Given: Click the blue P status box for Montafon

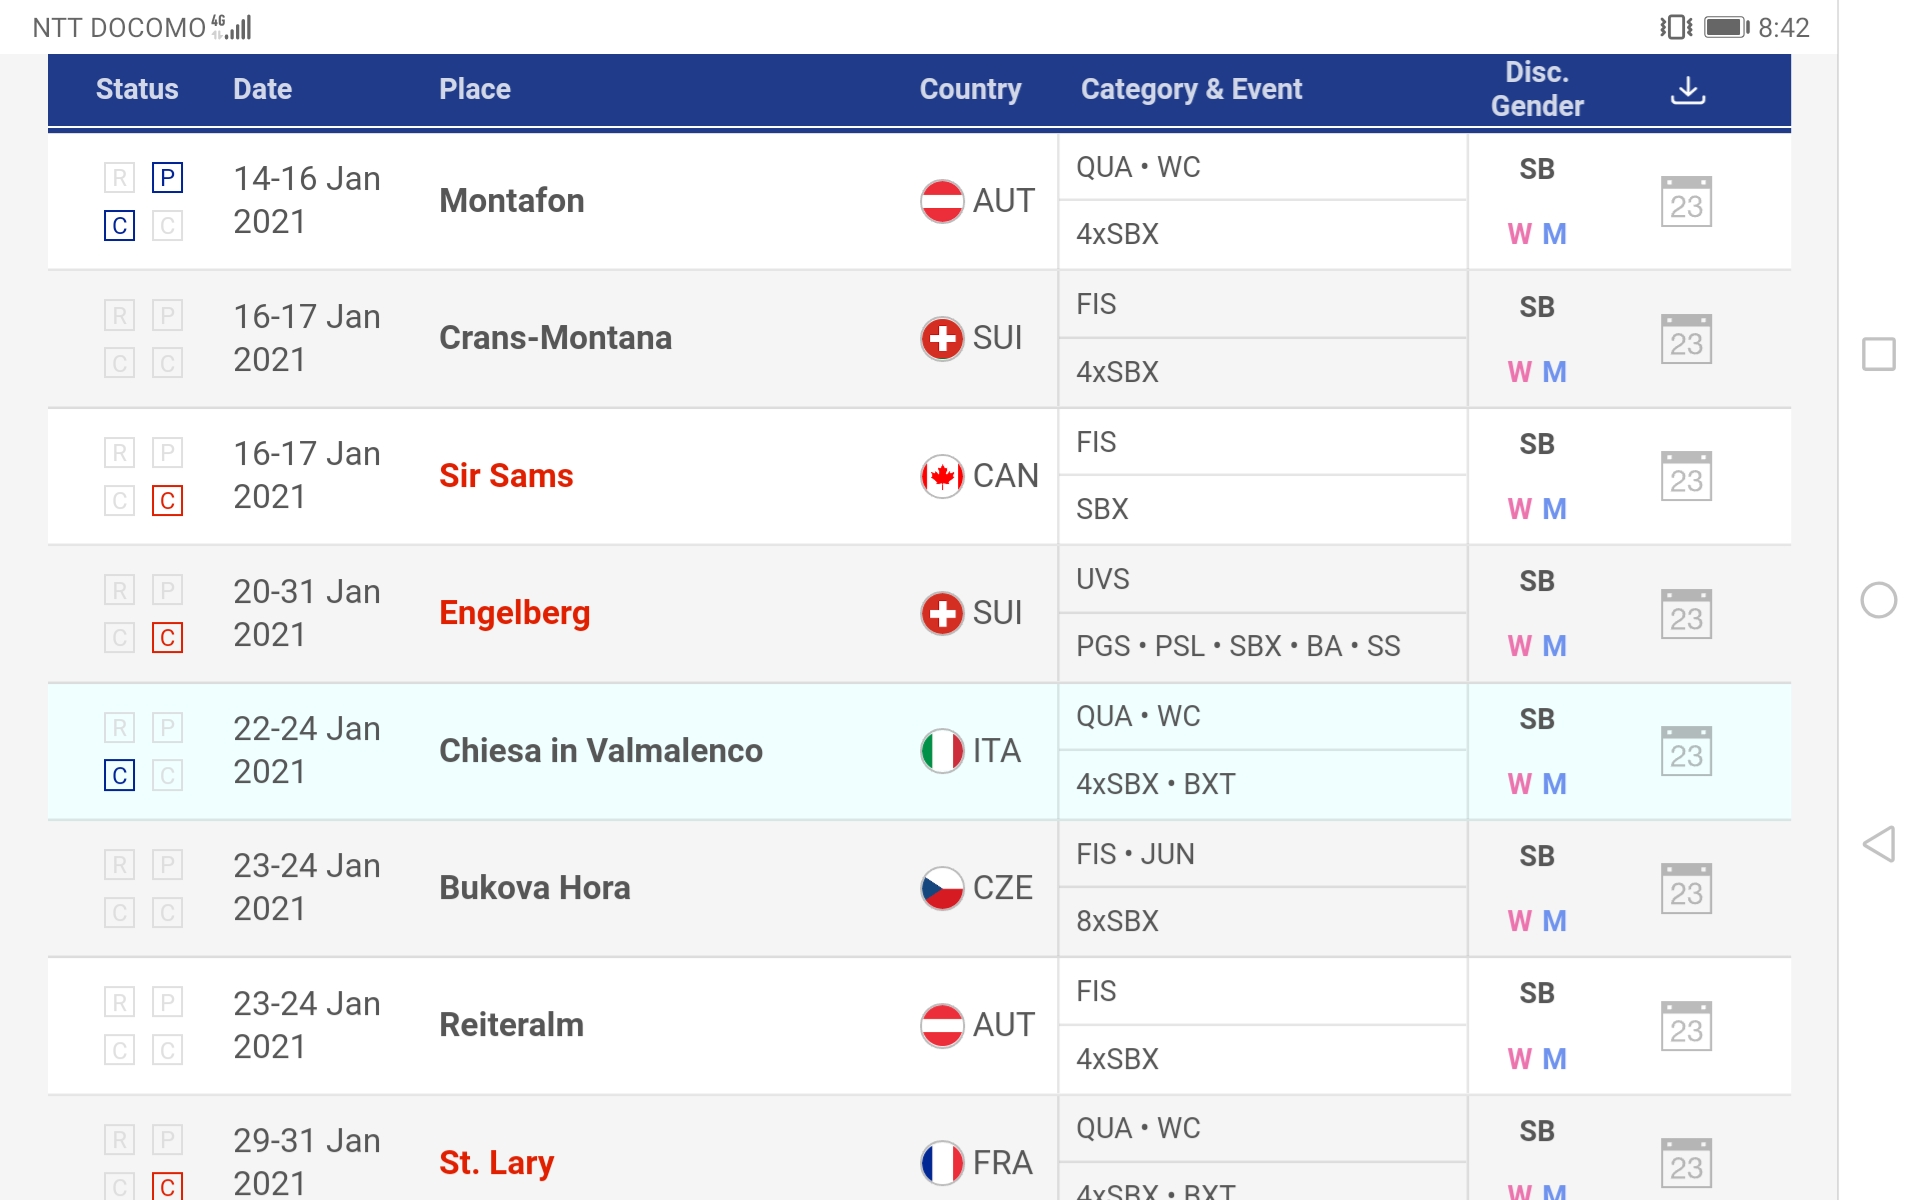Looking at the screenshot, I should pyautogui.click(x=167, y=178).
